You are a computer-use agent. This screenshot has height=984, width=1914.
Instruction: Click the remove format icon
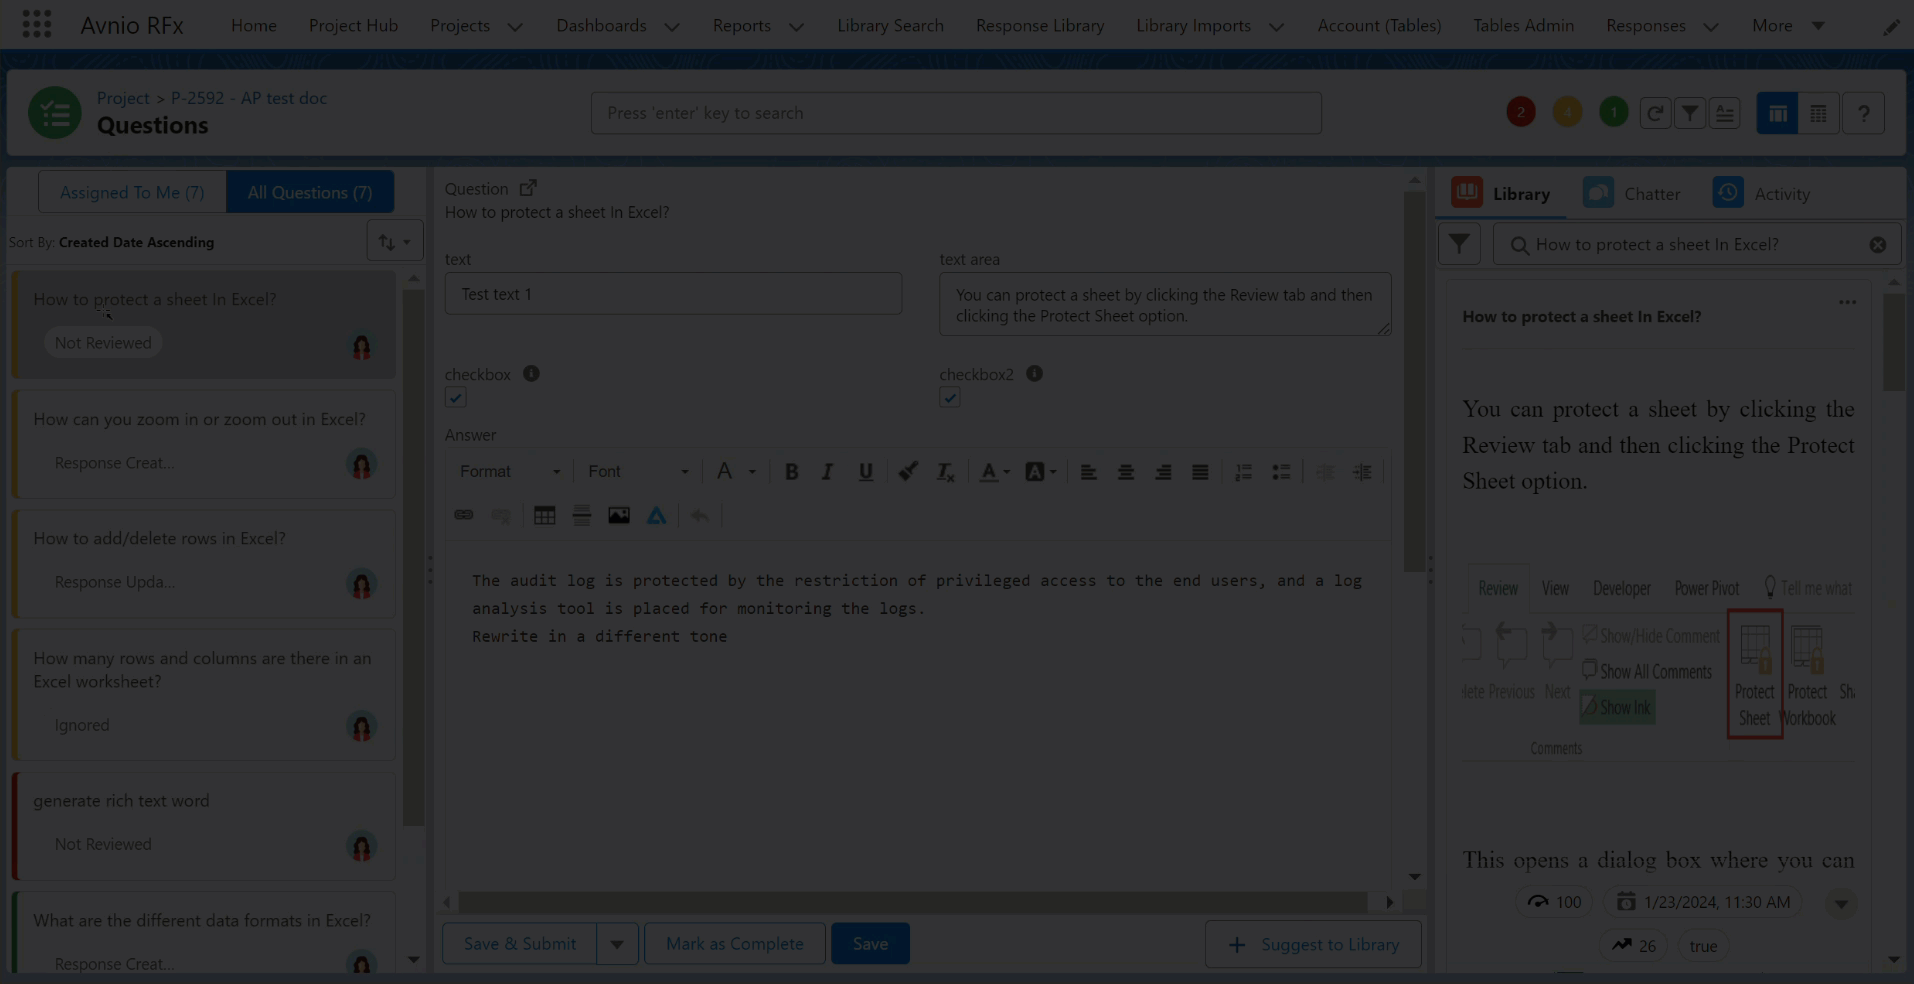click(x=945, y=472)
